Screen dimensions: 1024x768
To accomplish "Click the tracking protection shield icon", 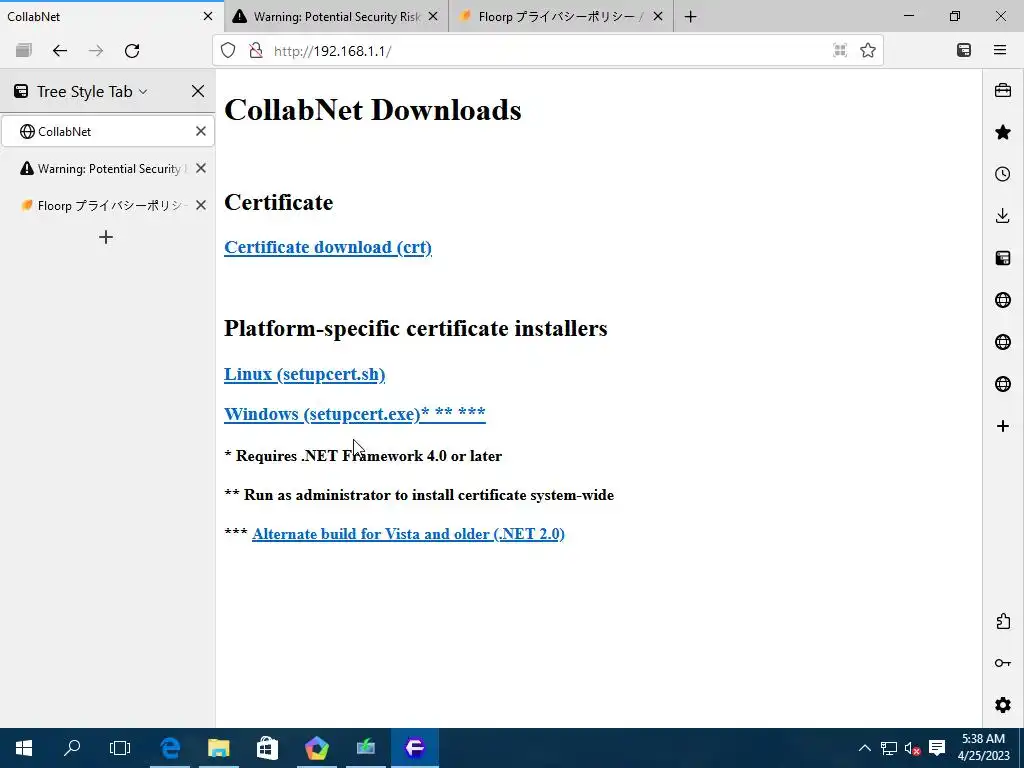I will coord(228,50).
